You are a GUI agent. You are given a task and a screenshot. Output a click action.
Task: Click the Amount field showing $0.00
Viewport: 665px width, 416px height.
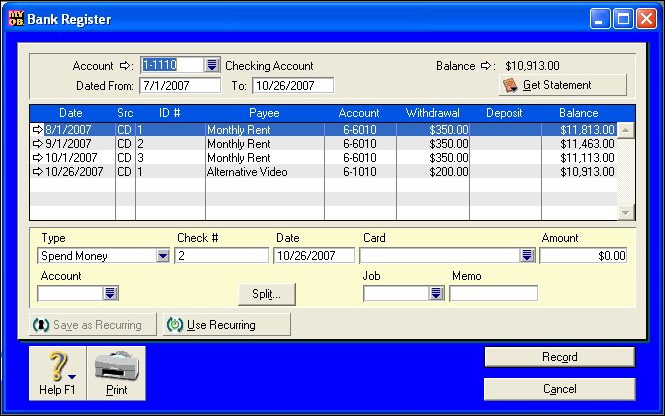point(584,256)
